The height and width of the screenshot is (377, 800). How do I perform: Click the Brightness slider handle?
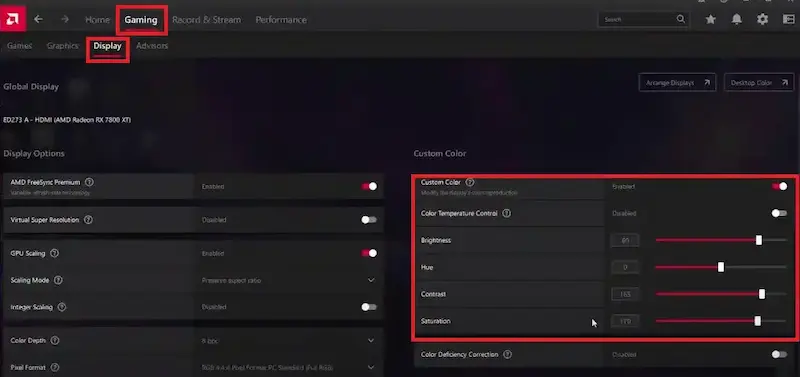point(759,240)
